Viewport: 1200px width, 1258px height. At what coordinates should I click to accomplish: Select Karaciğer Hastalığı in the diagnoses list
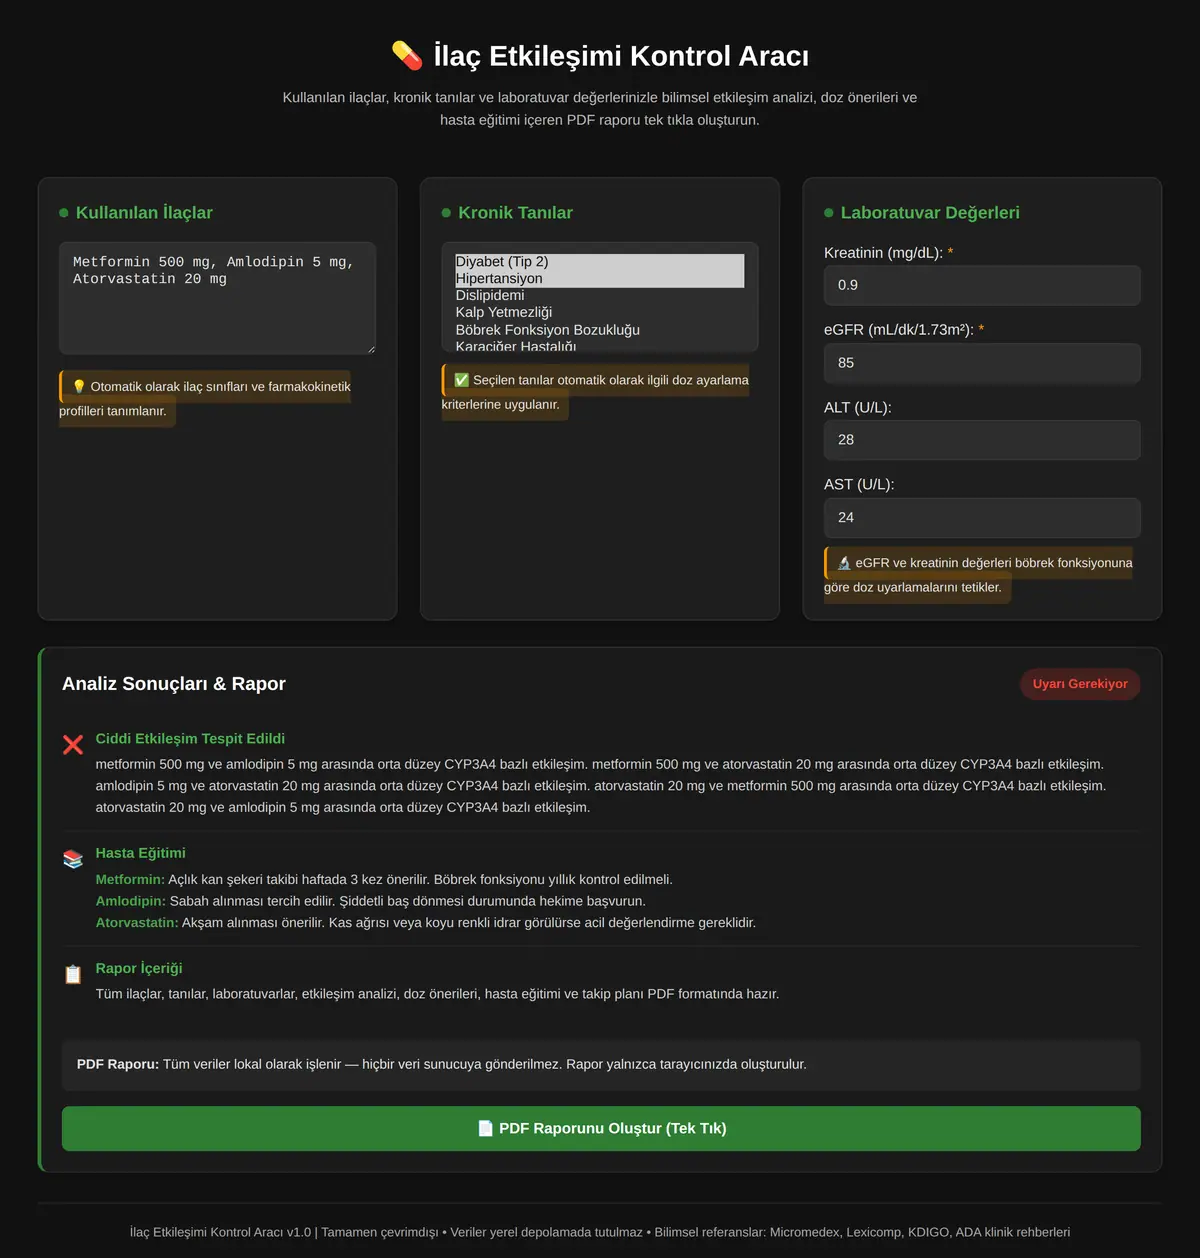pos(600,346)
